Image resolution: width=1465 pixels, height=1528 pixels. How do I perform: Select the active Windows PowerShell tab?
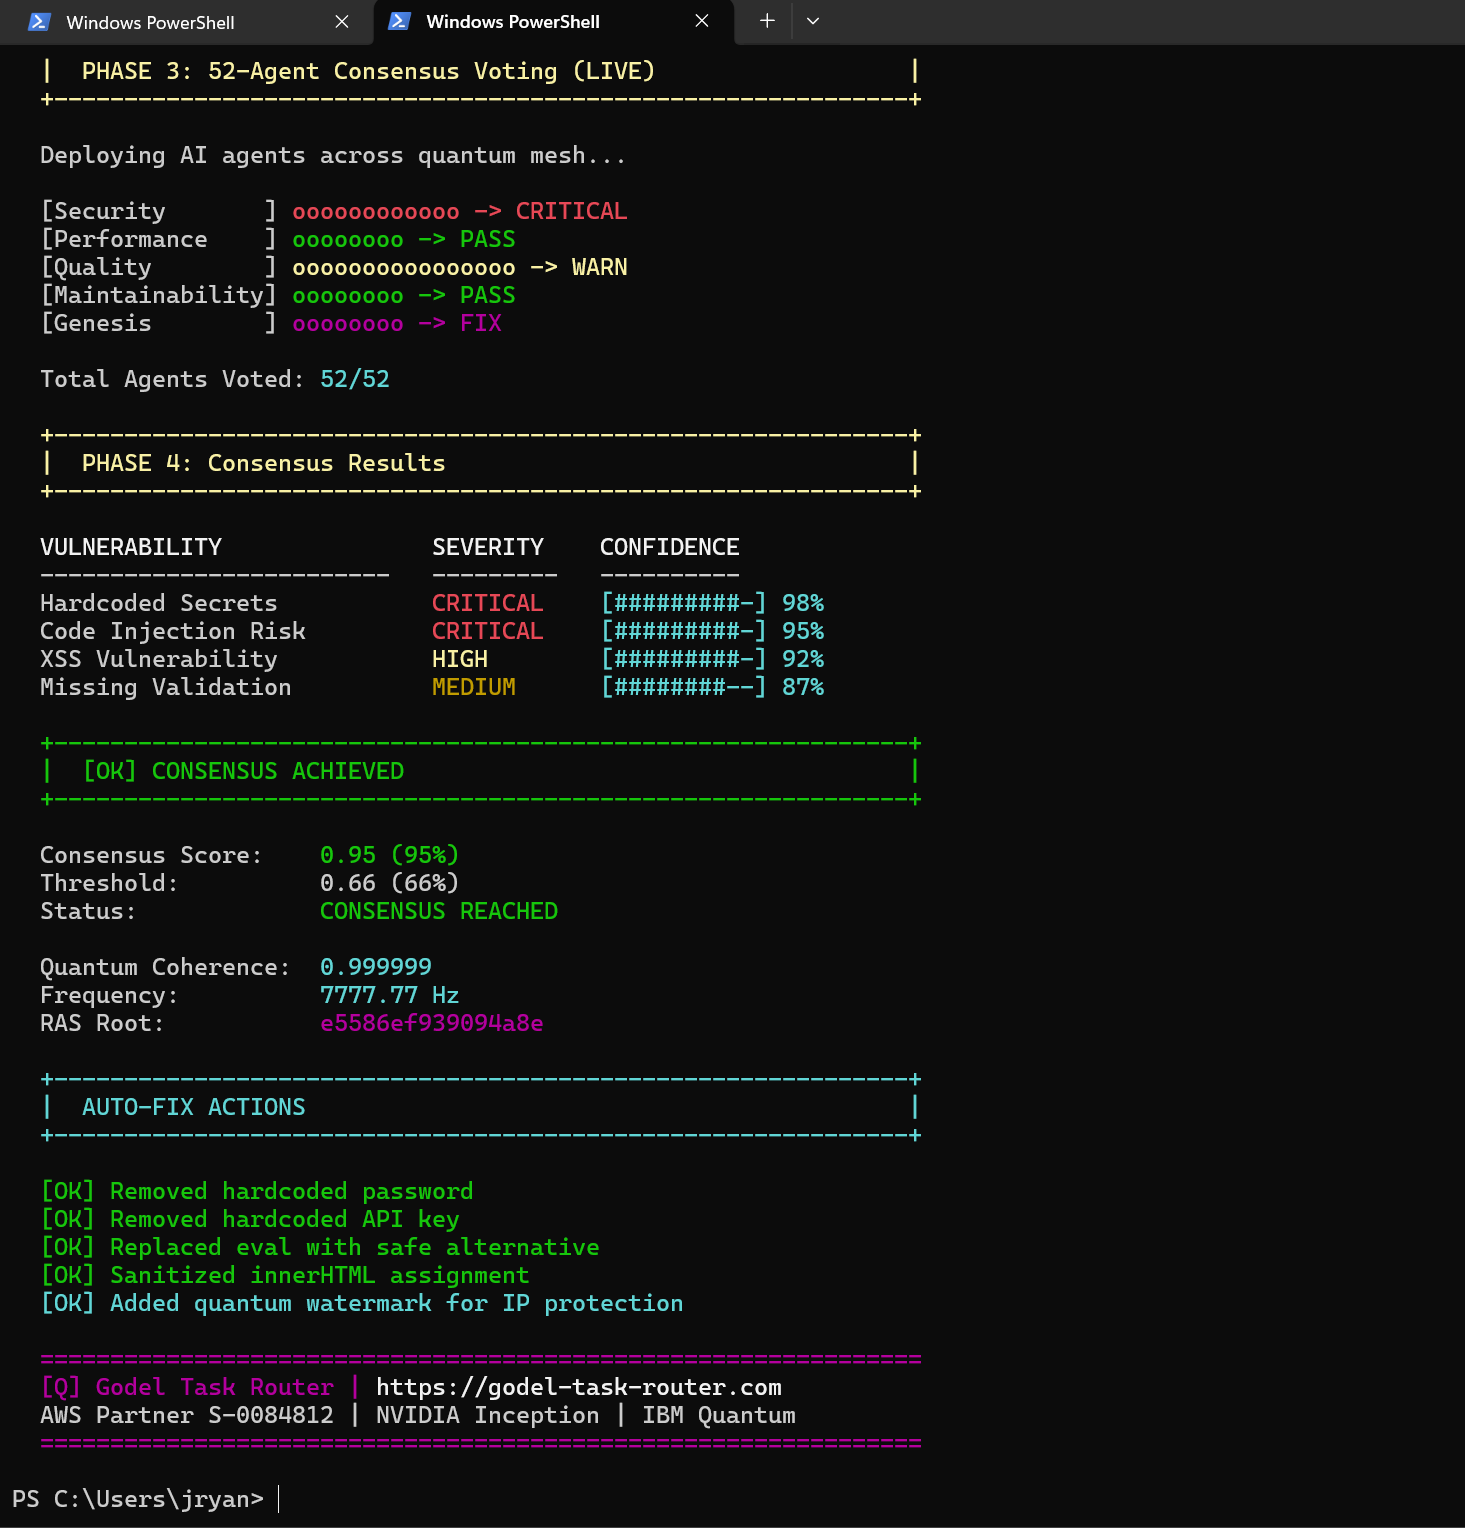[512, 21]
